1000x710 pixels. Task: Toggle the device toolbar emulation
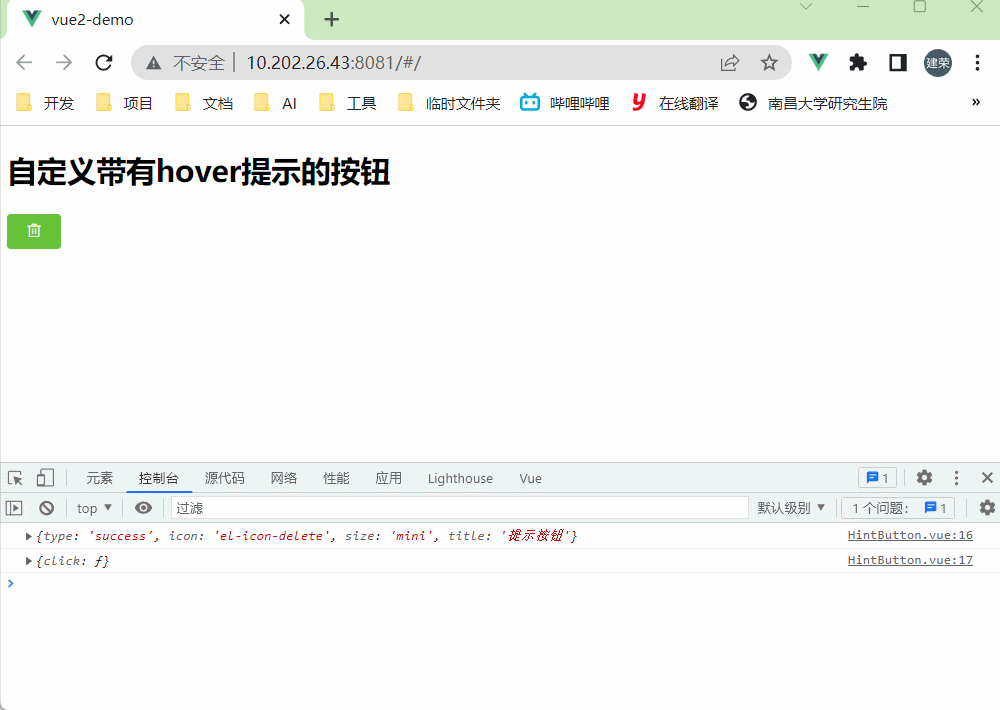(44, 478)
